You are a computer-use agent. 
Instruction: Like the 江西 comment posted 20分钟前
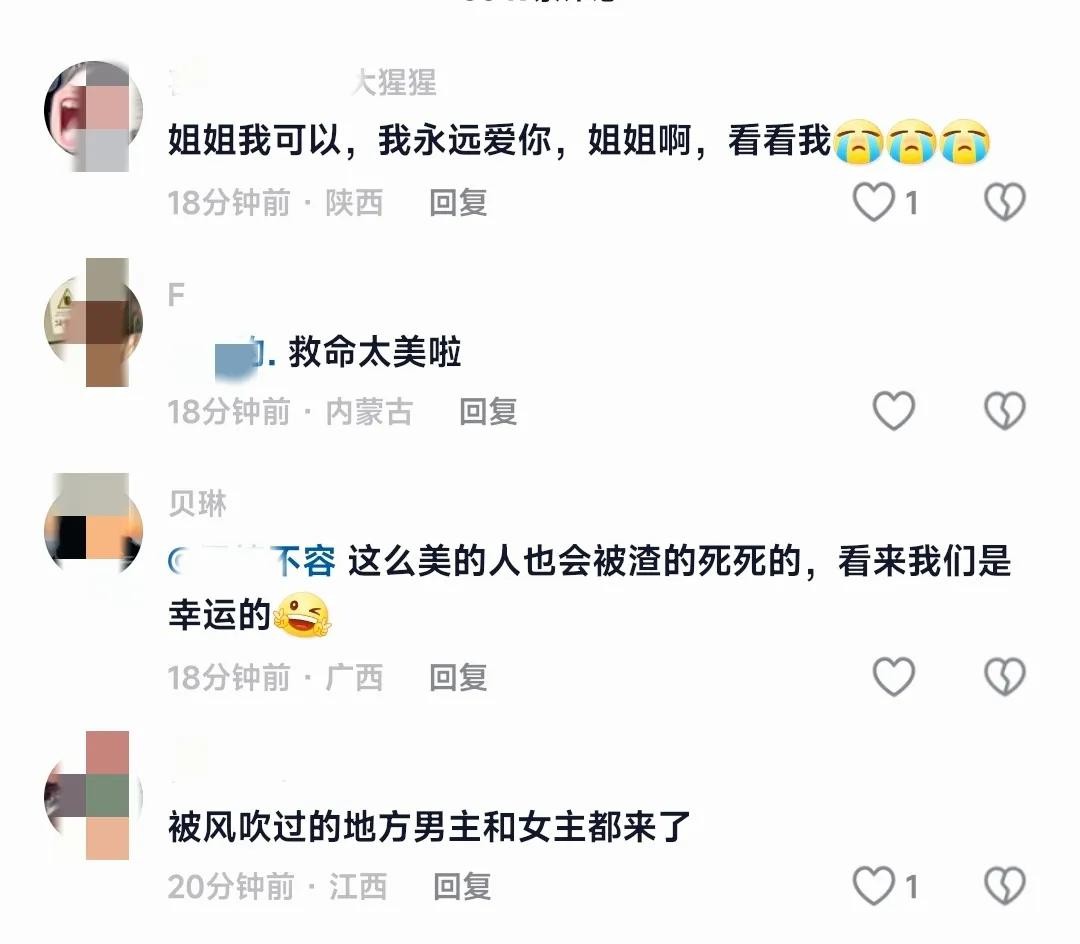click(x=873, y=885)
